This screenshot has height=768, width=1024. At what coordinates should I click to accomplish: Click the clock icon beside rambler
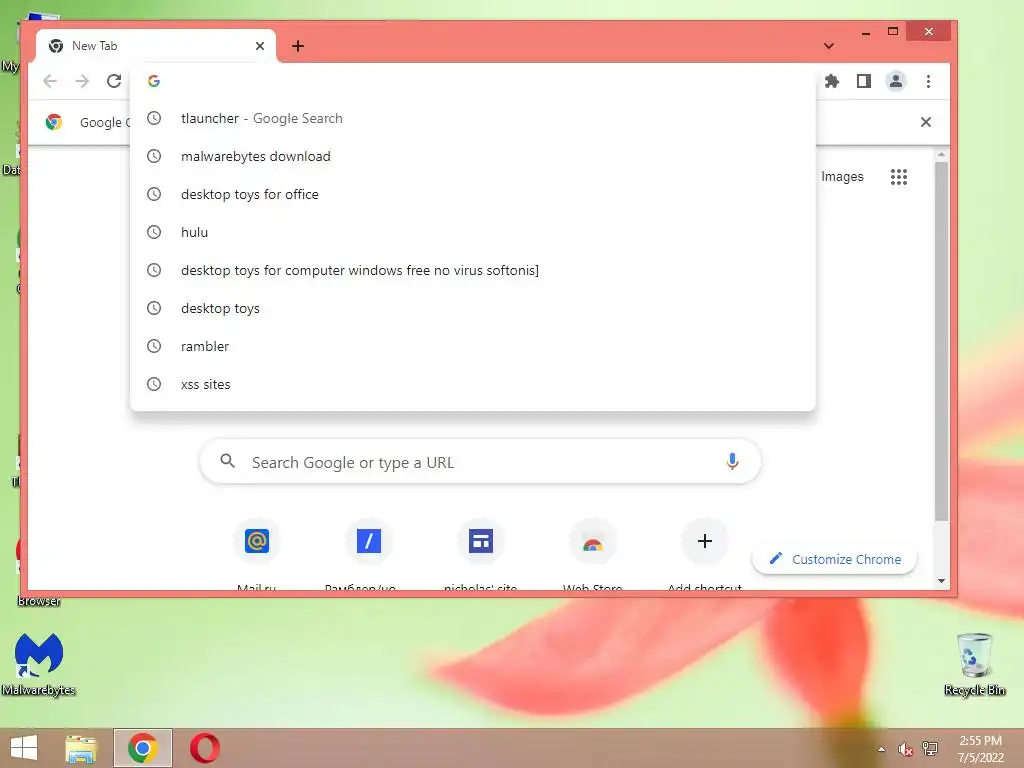point(154,346)
